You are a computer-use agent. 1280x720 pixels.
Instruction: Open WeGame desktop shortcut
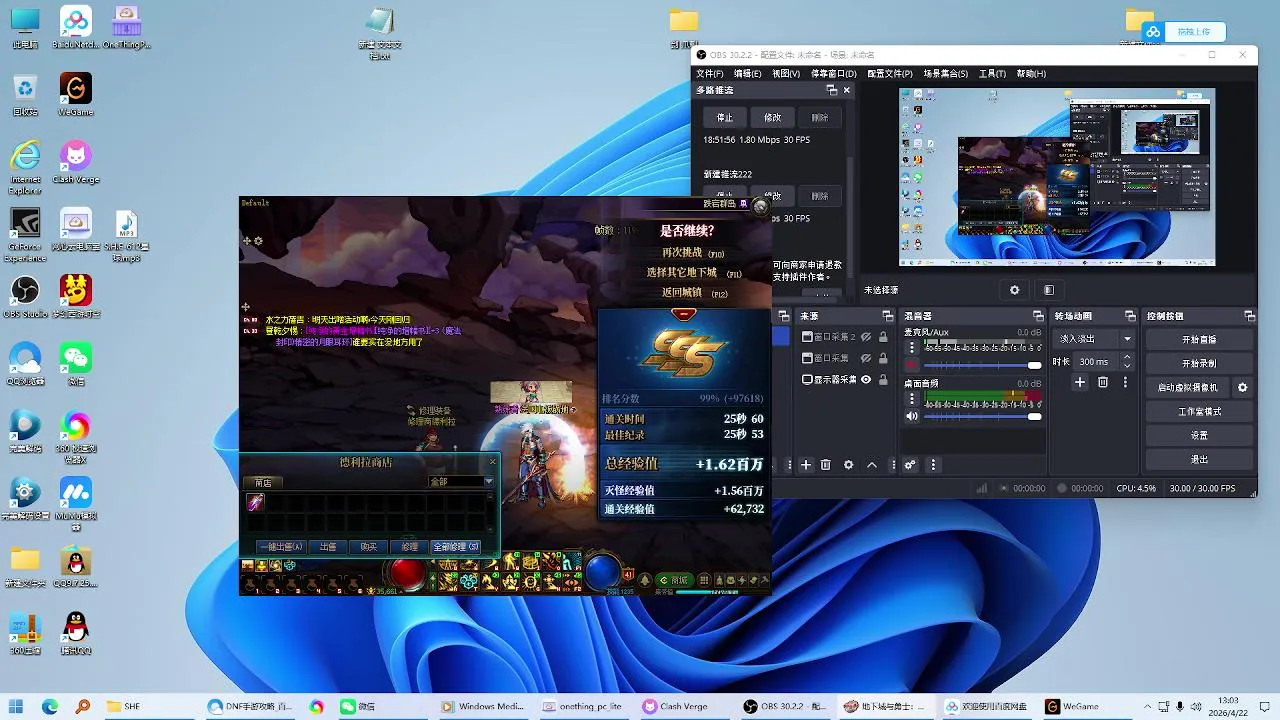click(x=75, y=94)
